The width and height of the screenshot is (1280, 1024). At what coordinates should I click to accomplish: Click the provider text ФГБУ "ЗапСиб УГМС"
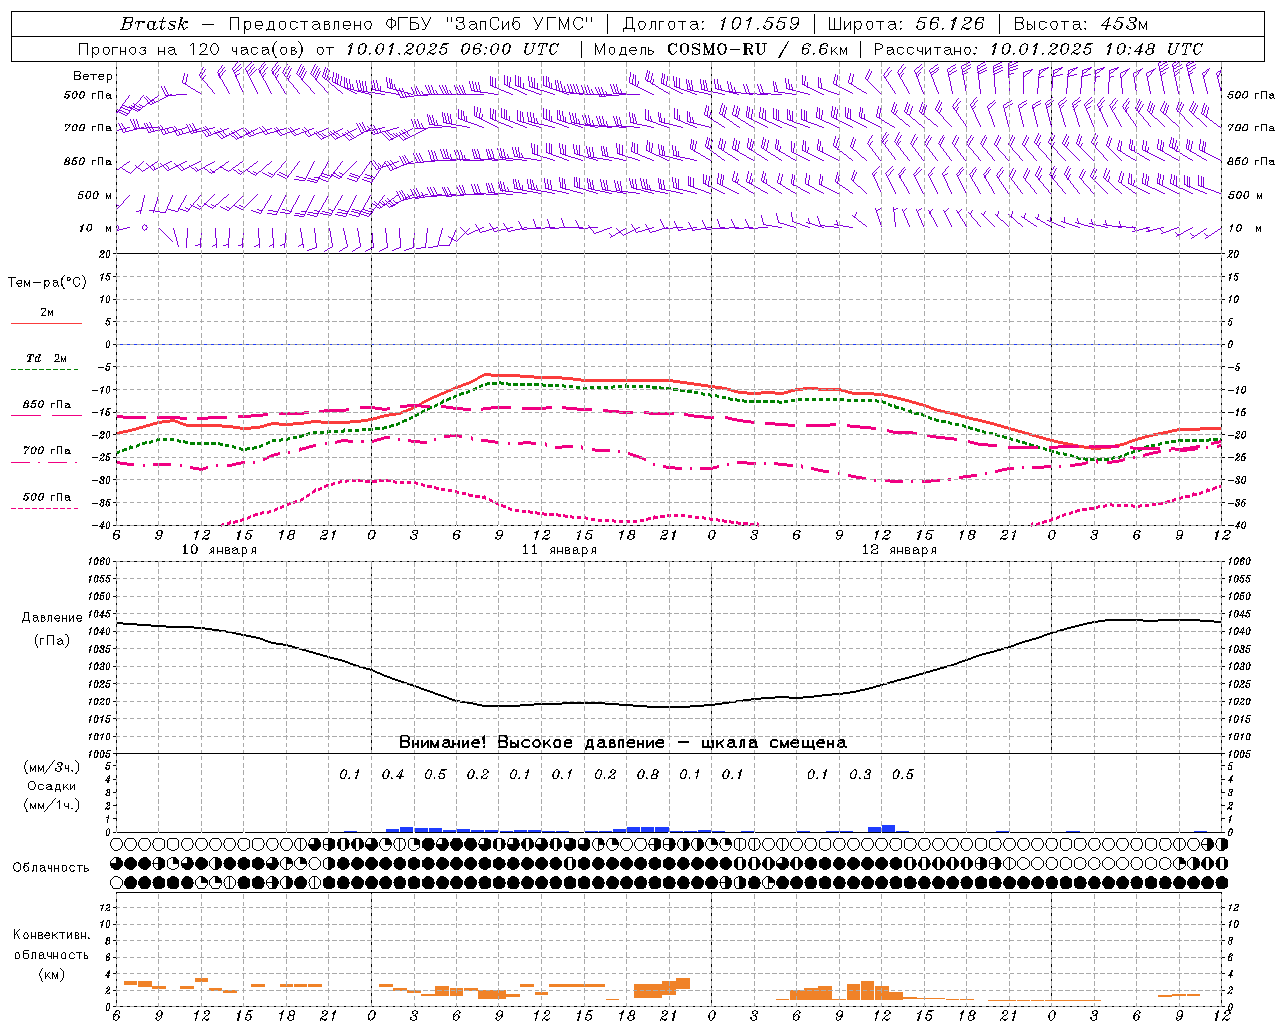pyautogui.click(x=490, y=24)
